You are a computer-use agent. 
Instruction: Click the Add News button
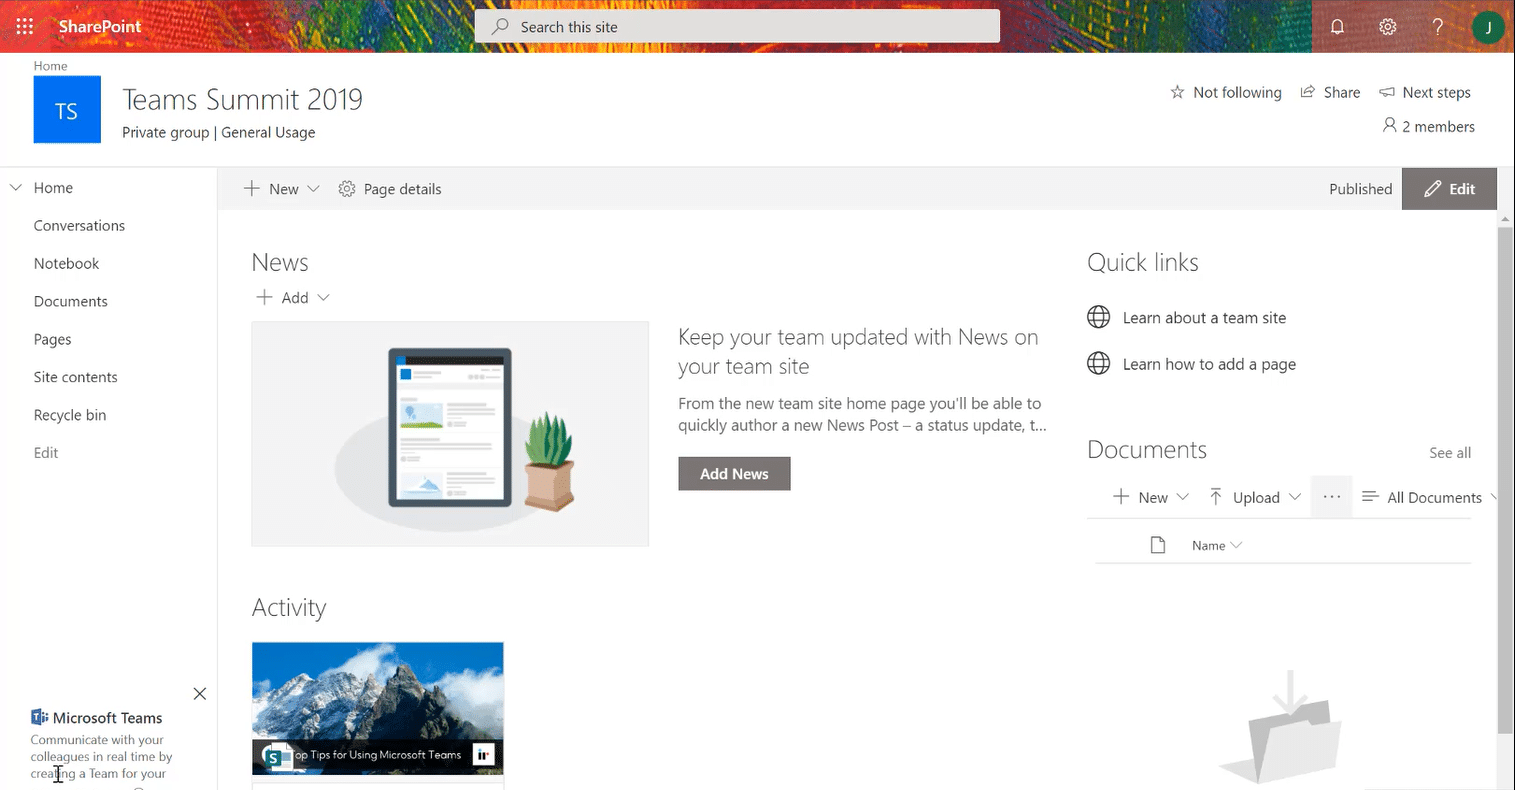[x=734, y=474]
